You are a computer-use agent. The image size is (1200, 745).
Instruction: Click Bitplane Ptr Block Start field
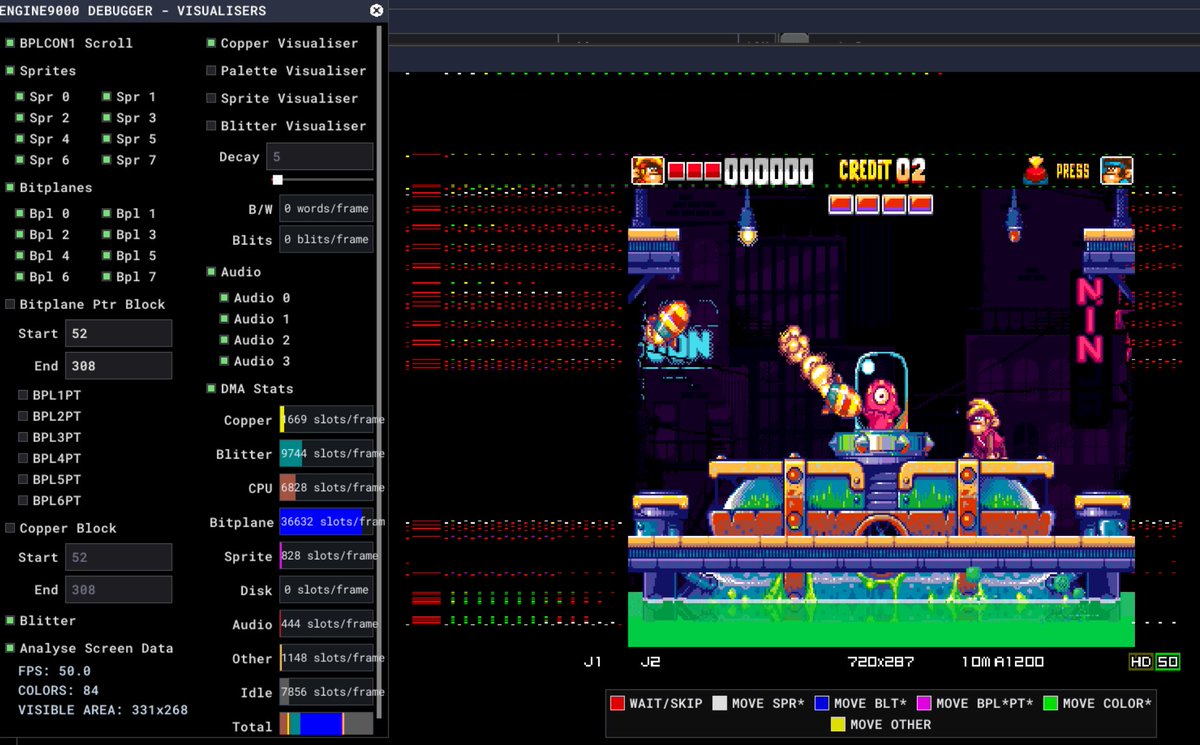coord(118,333)
